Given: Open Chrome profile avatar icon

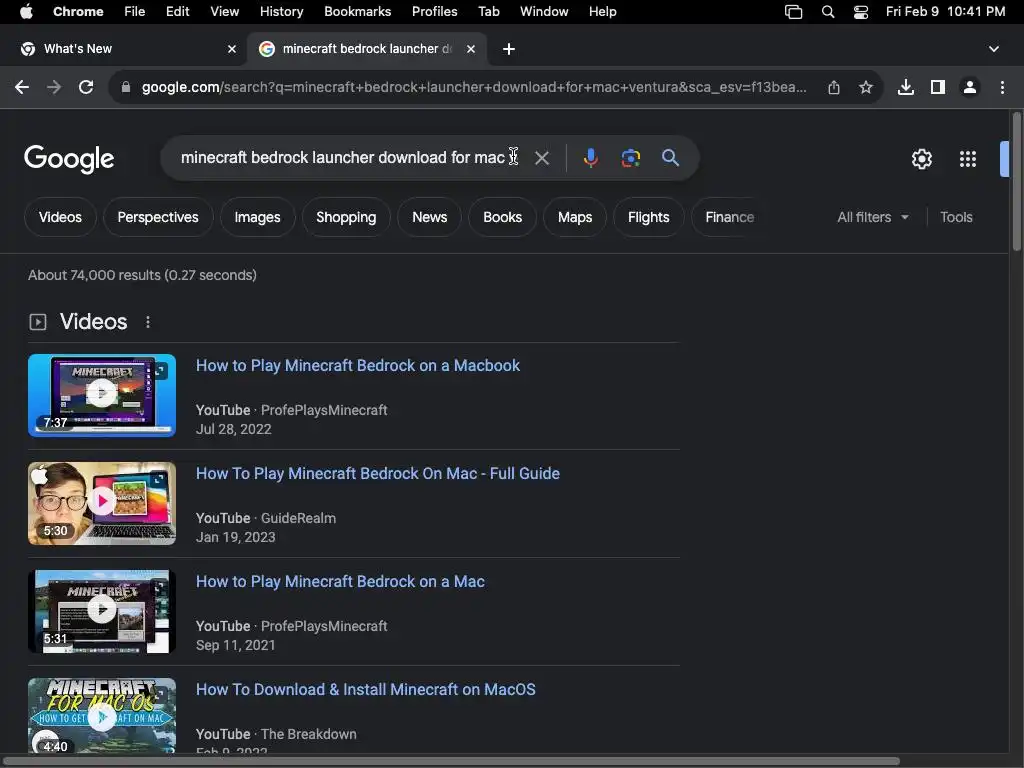Looking at the screenshot, I should pyautogui.click(x=970, y=87).
